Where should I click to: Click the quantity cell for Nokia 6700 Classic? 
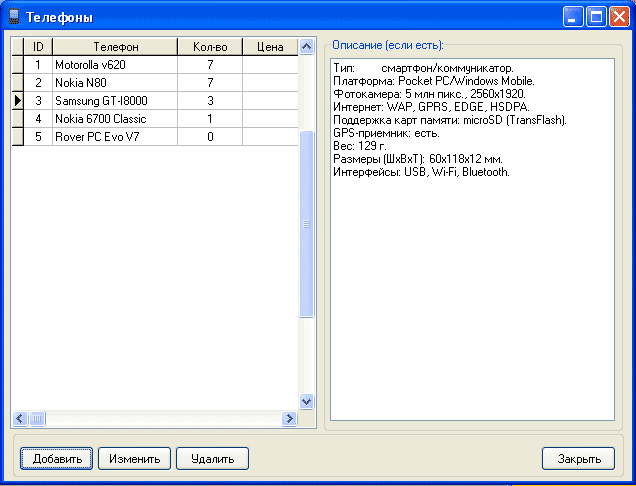[x=210, y=119]
